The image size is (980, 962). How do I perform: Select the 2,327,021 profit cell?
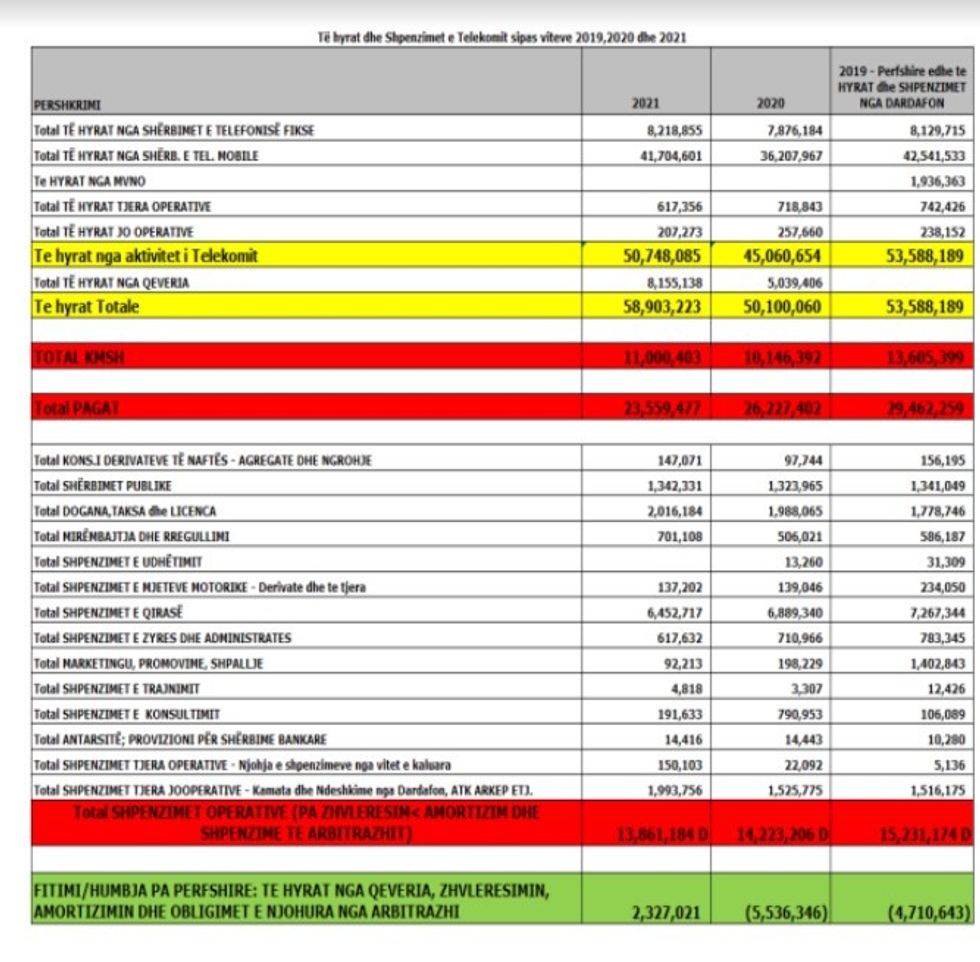coord(668,911)
